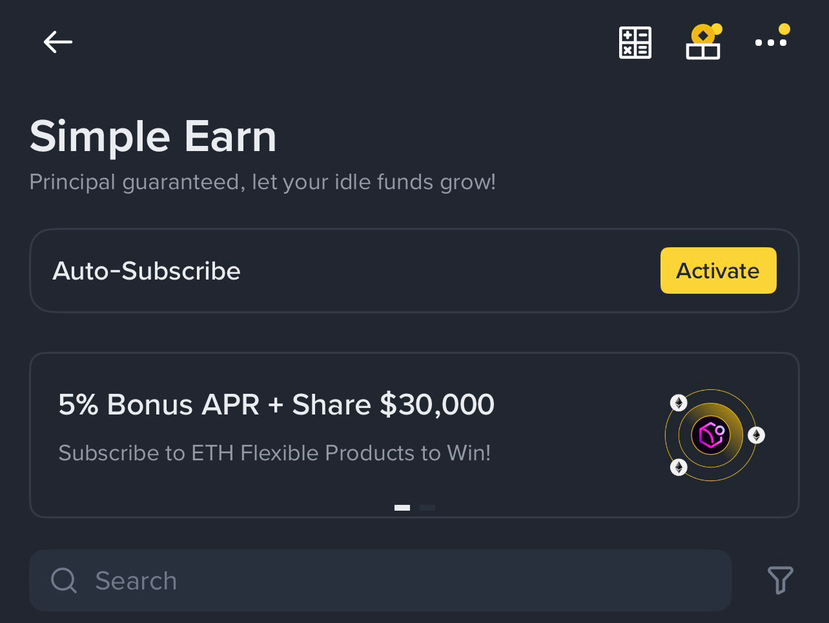Tap 'Subscribe to ETH Flexible Products to Win!' text

coord(274,453)
